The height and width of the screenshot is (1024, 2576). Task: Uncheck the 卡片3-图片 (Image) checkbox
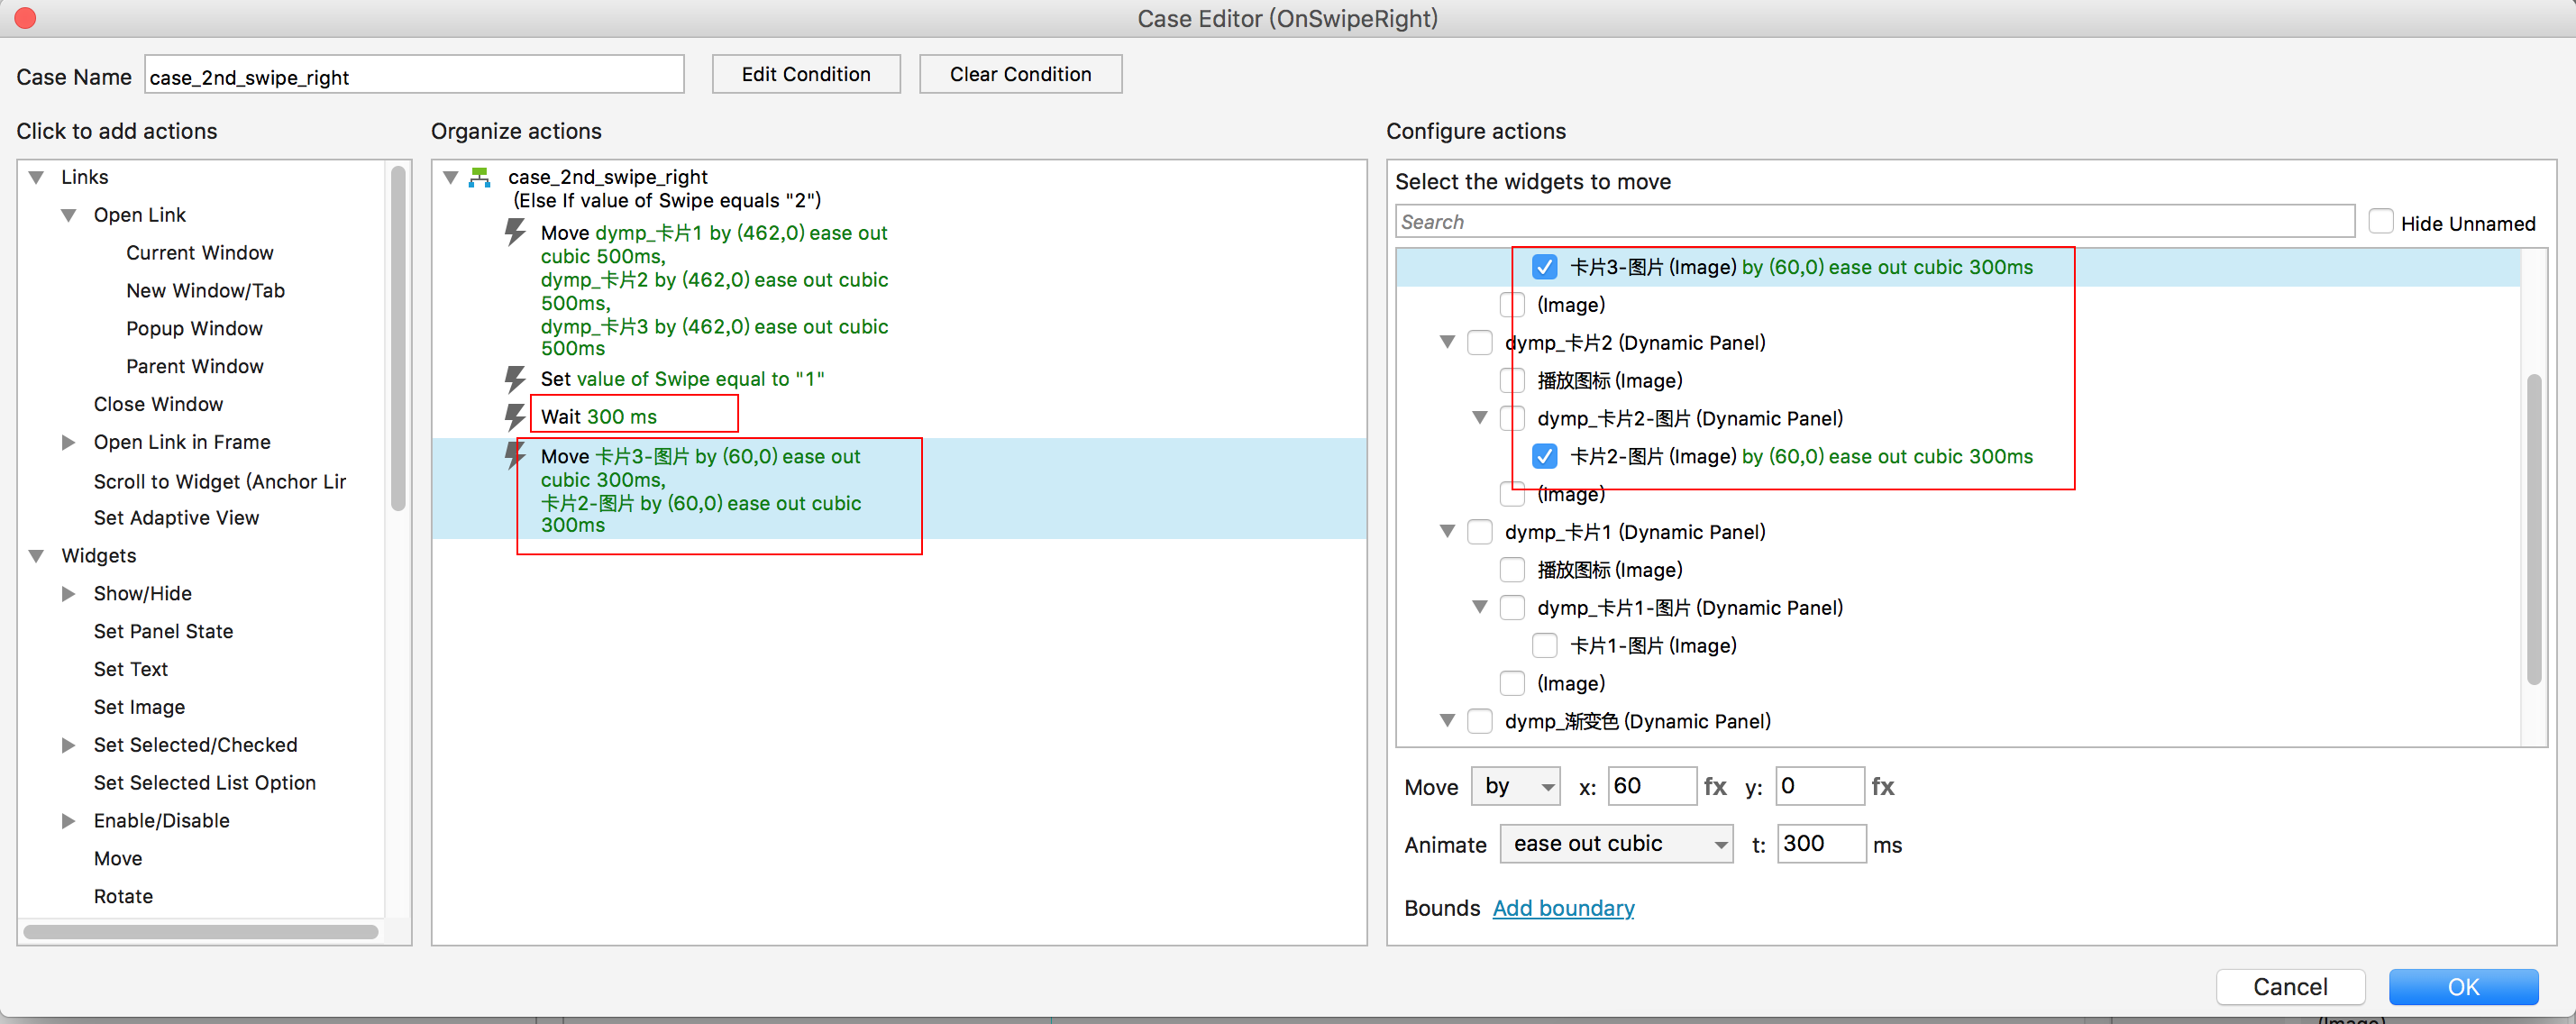click(x=1544, y=267)
